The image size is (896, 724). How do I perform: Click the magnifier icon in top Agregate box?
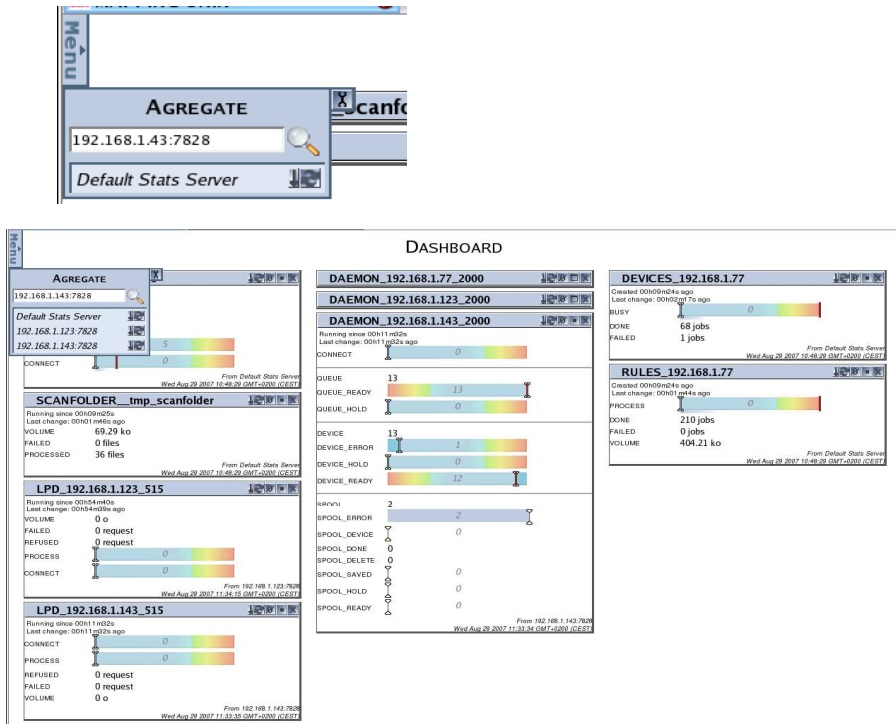(x=303, y=142)
